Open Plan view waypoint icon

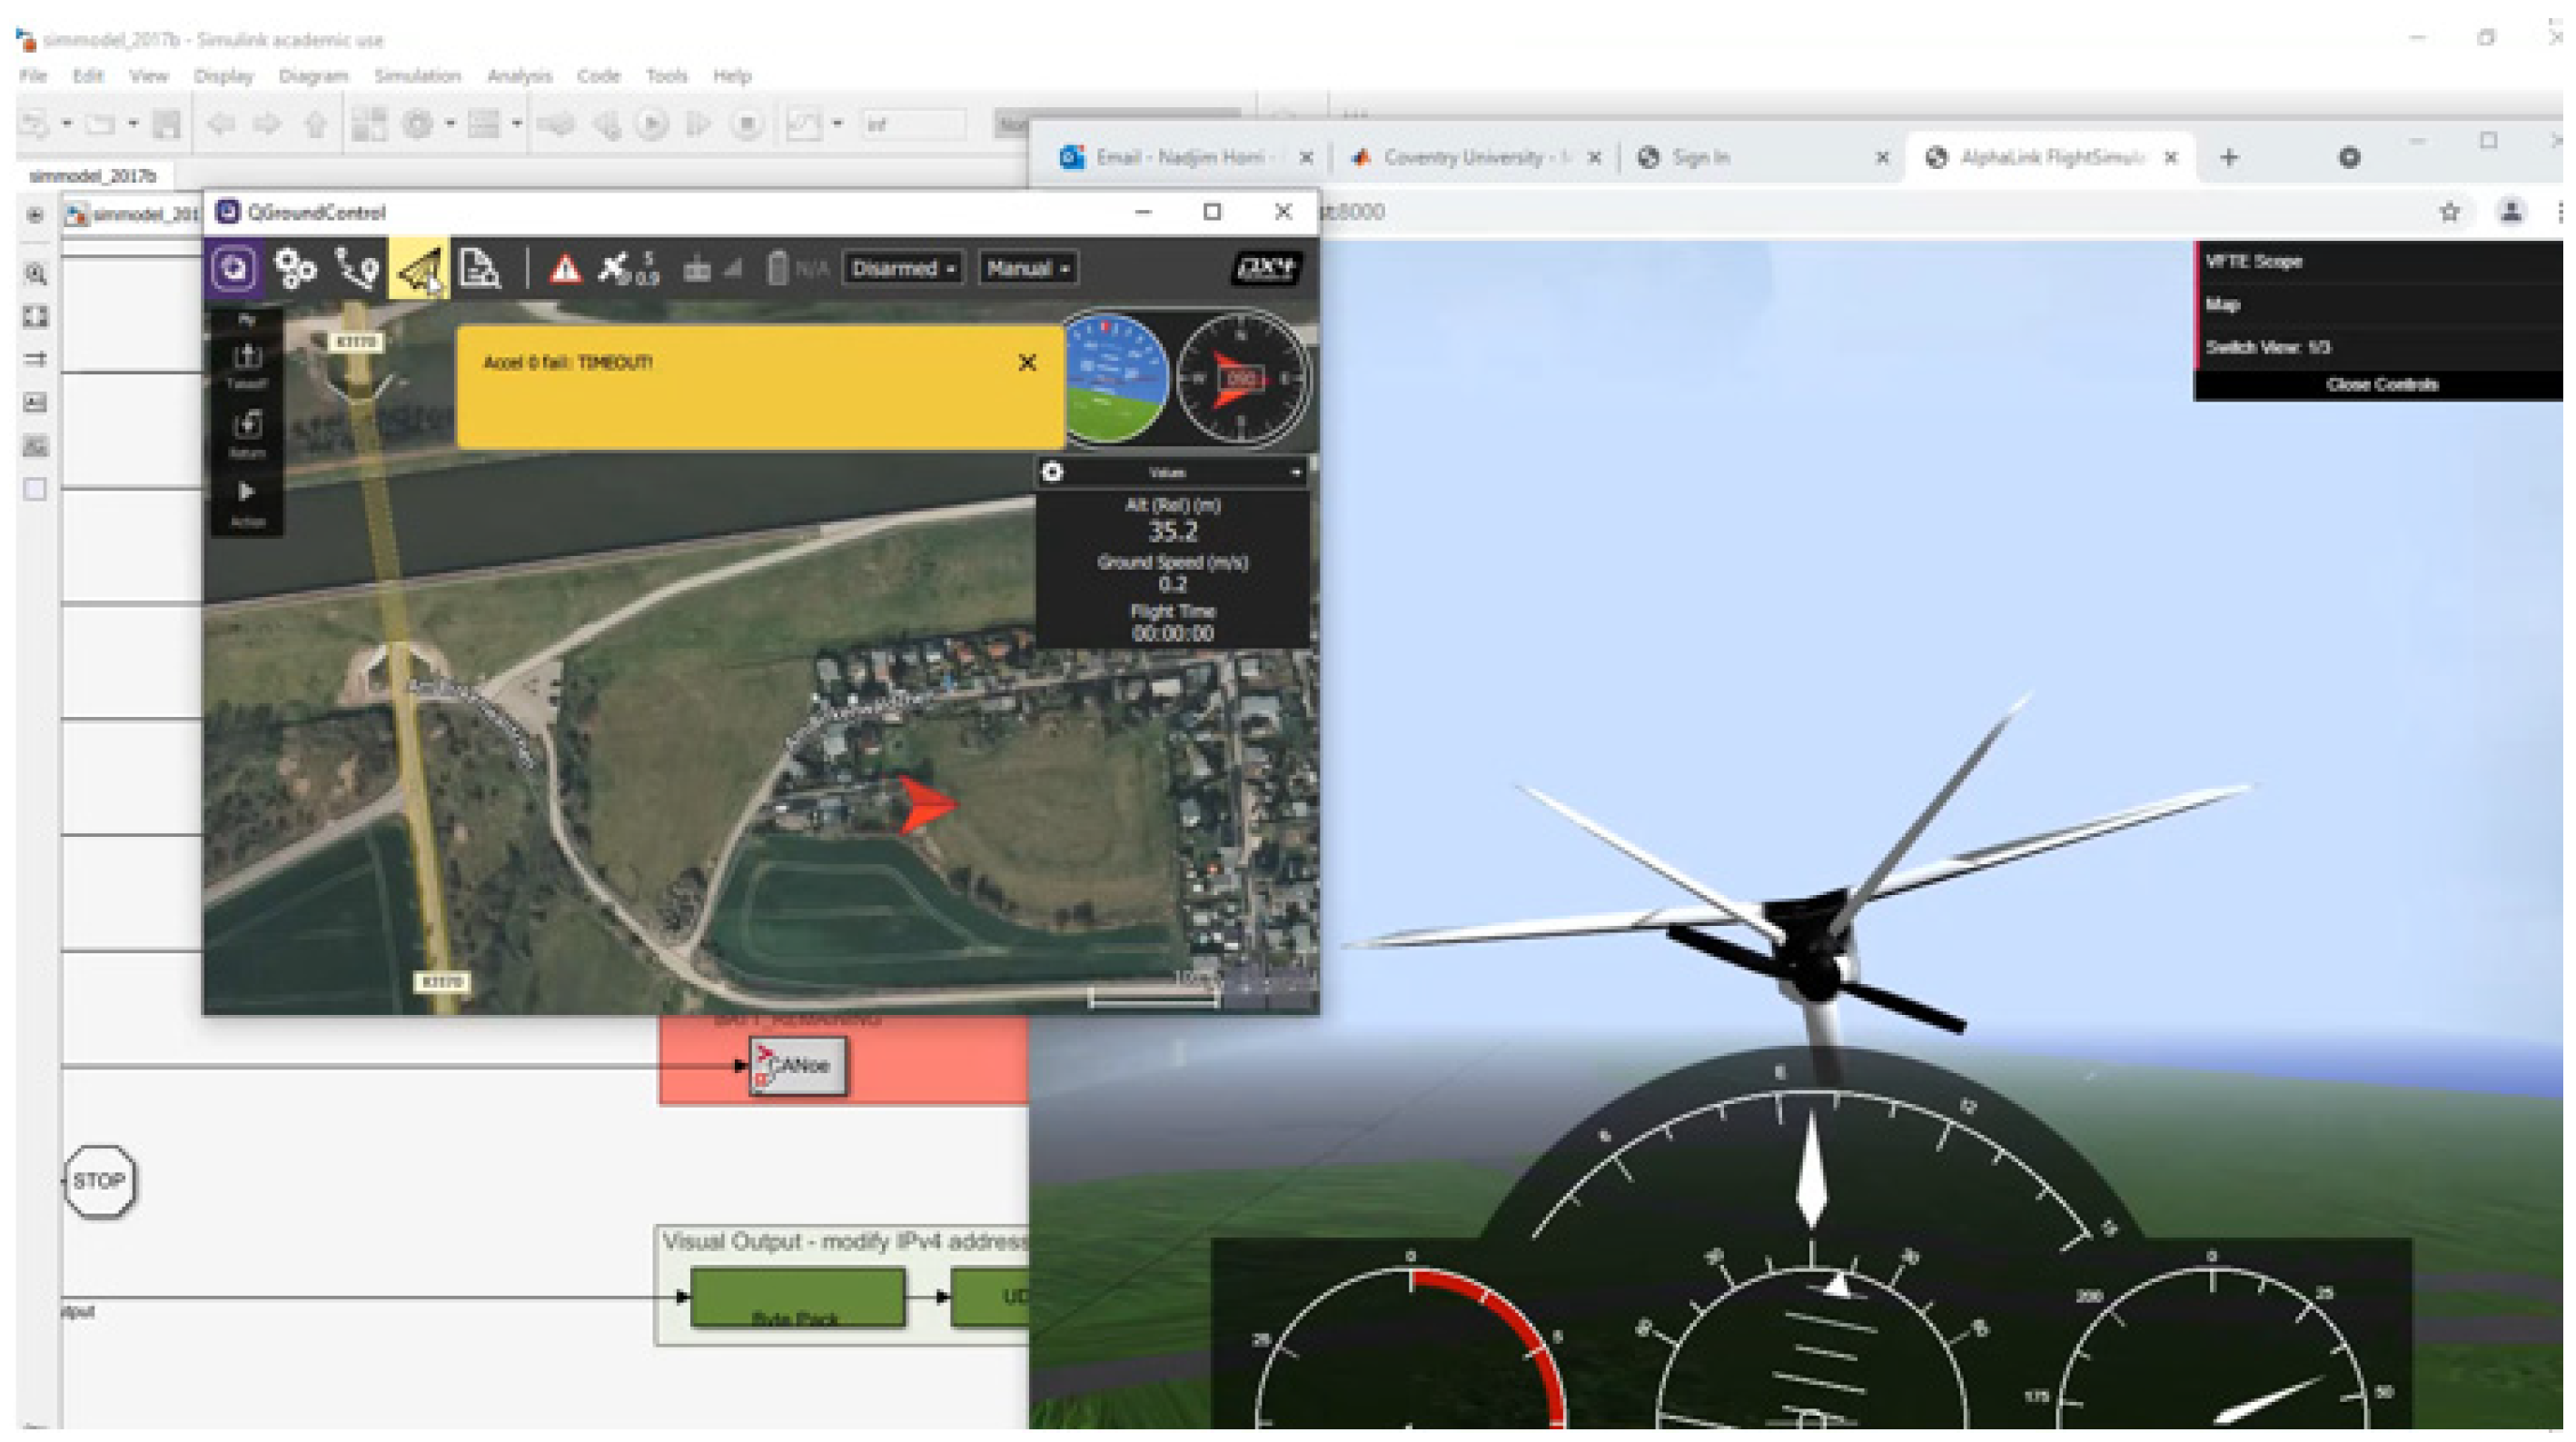point(357,268)
